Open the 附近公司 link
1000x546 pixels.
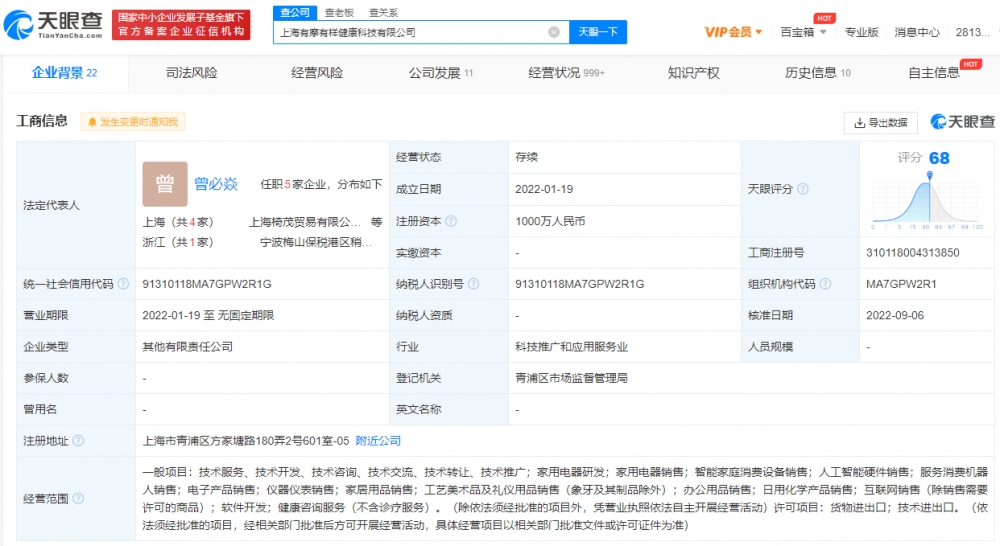378,441
